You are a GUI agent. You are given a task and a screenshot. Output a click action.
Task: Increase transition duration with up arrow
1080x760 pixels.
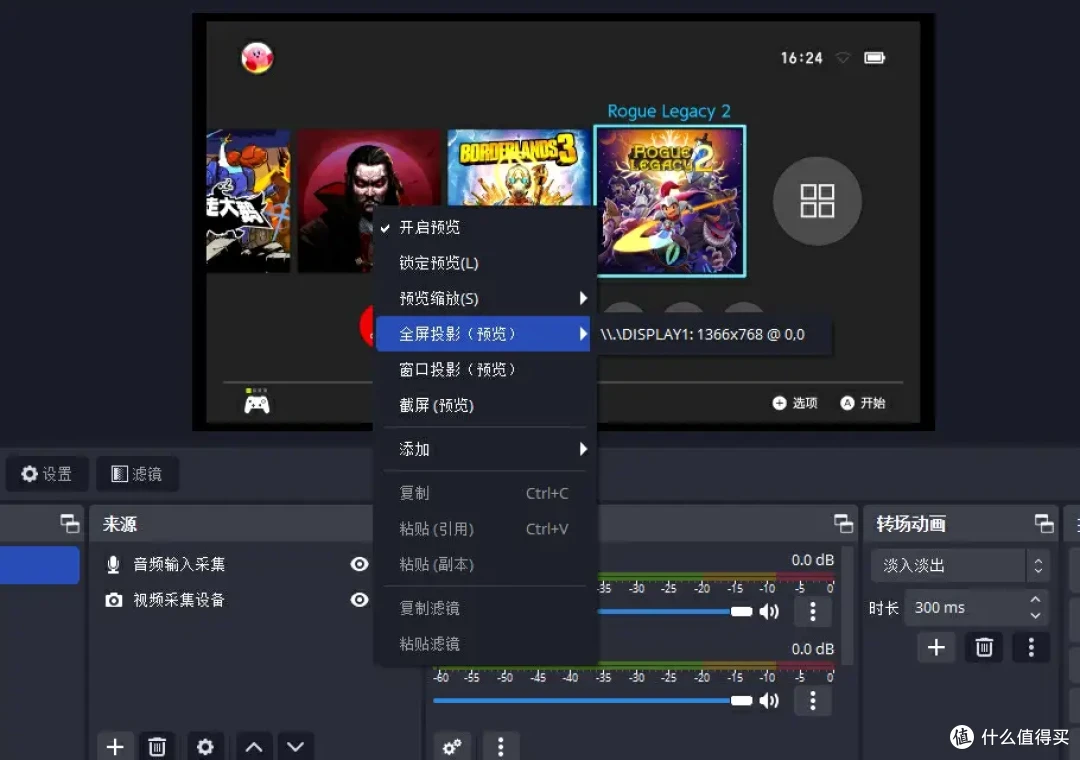click(x=1035, y=599)
